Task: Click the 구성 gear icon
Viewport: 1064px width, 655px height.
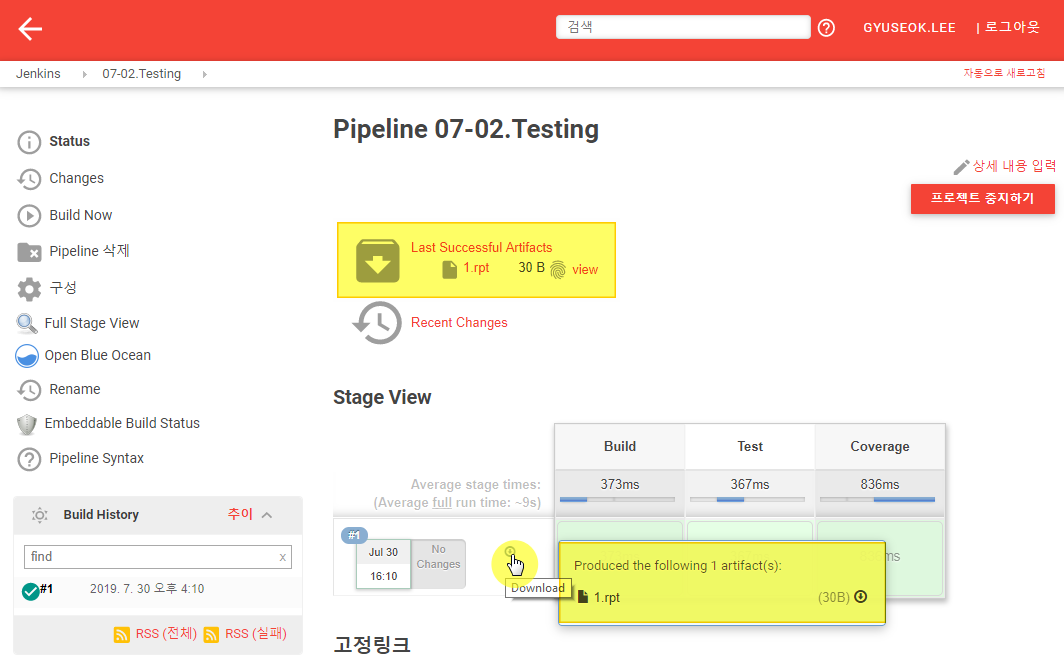Action: click(30, 288)
